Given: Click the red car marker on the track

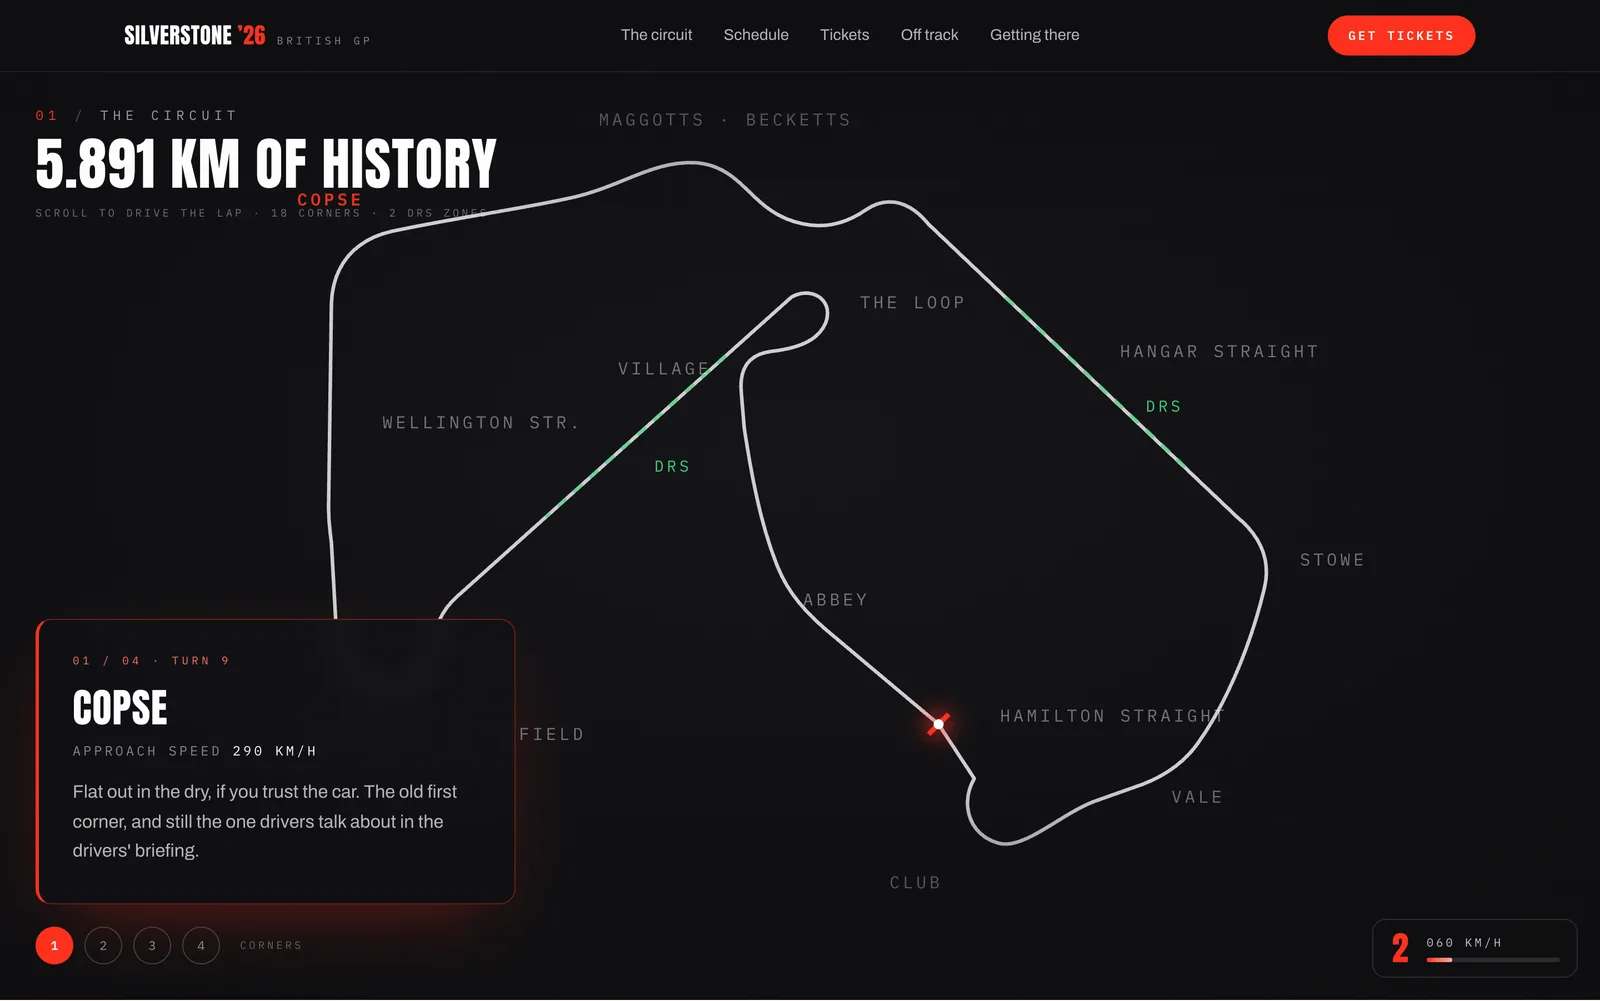Looking at the screenshot, I should tap(938, 724).
